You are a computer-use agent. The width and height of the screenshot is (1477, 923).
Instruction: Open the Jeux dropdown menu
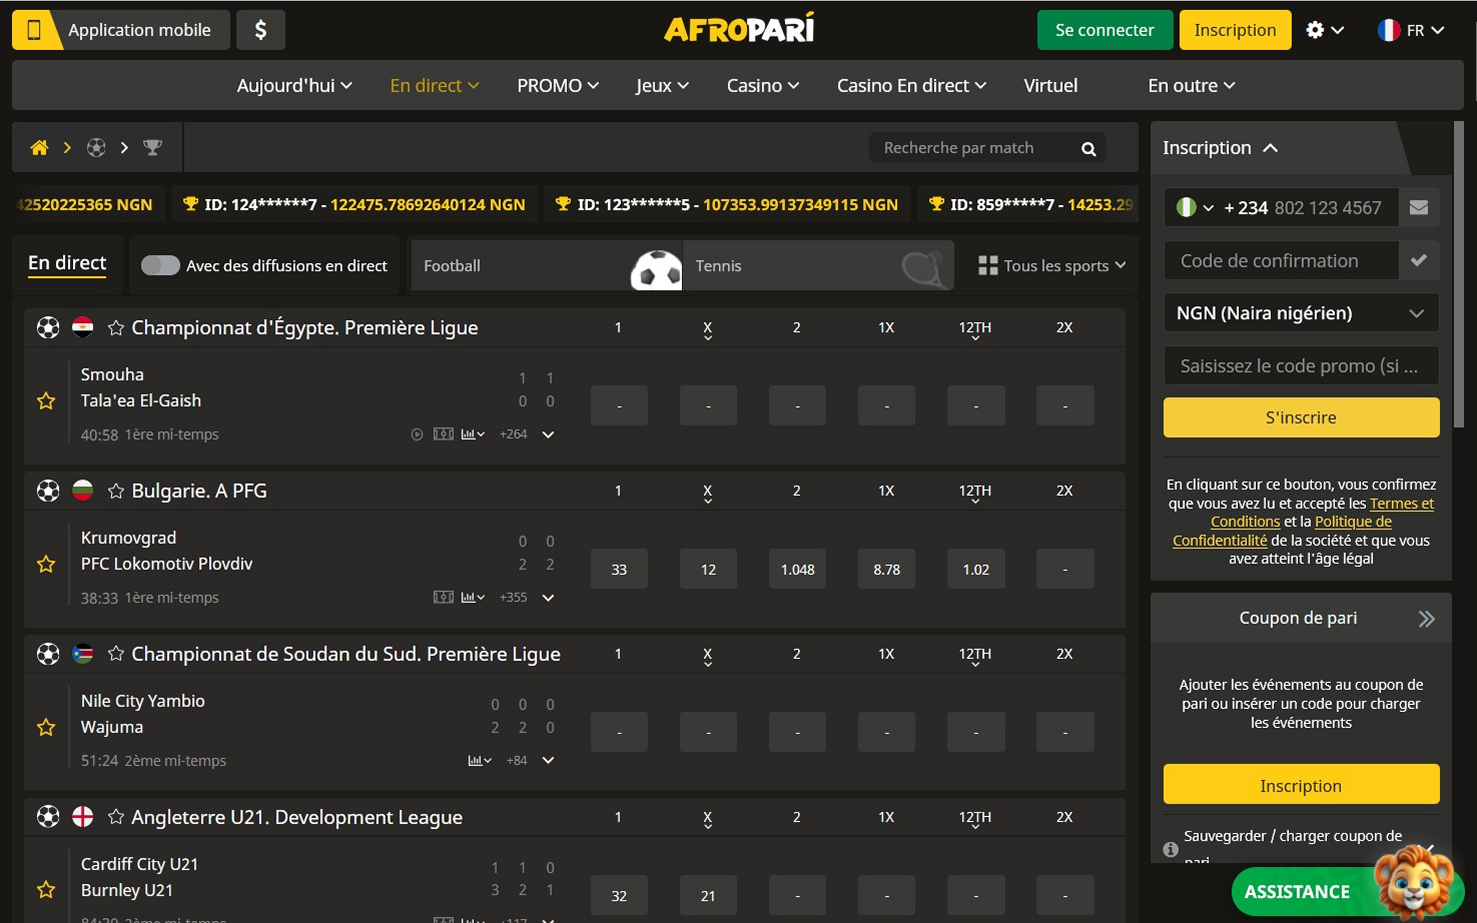point(662,86)
